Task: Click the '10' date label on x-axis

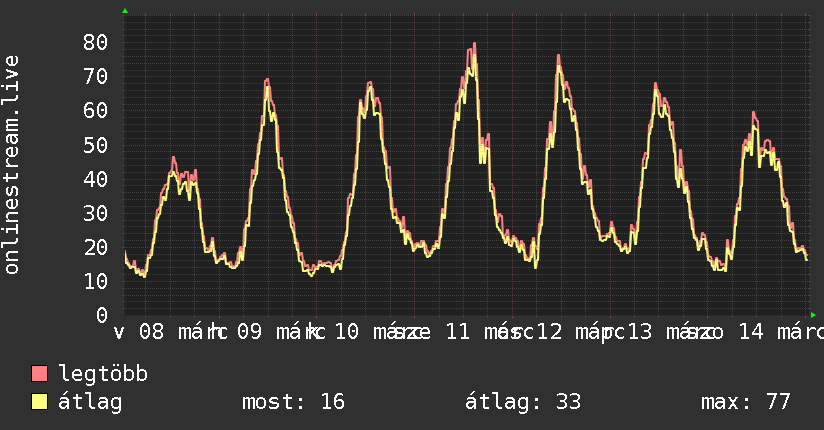Action: click(347, 332)
